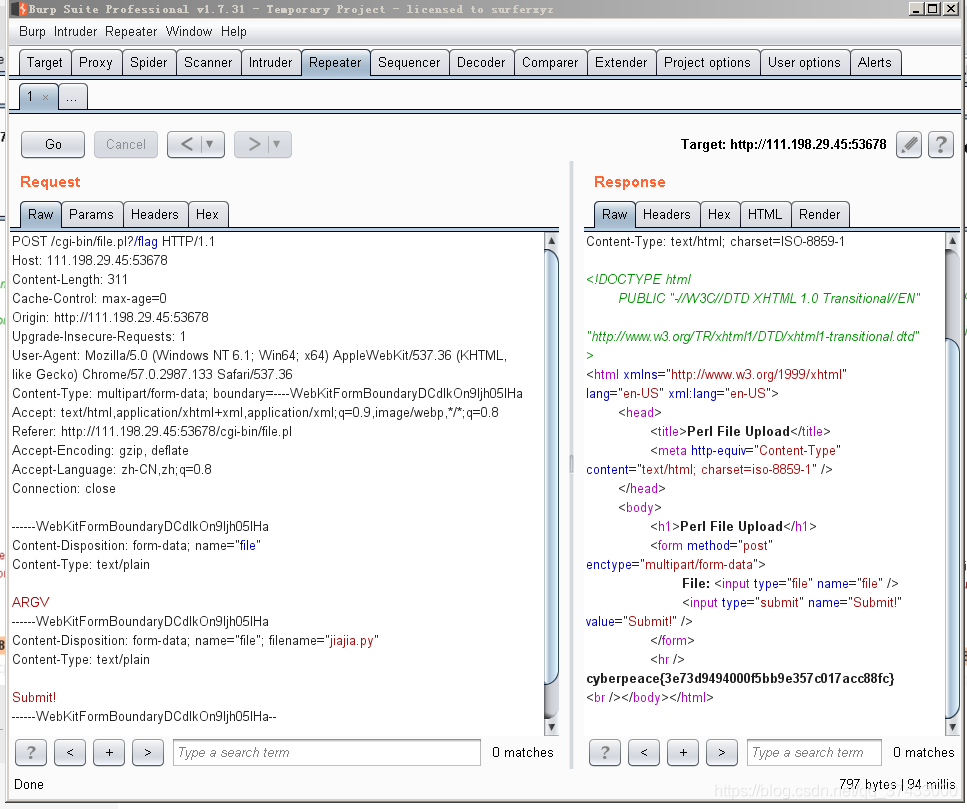This screenshot has height=809, width=967.
Task: Open the history forward dropdown arrow
Action: tap(277, 144)
